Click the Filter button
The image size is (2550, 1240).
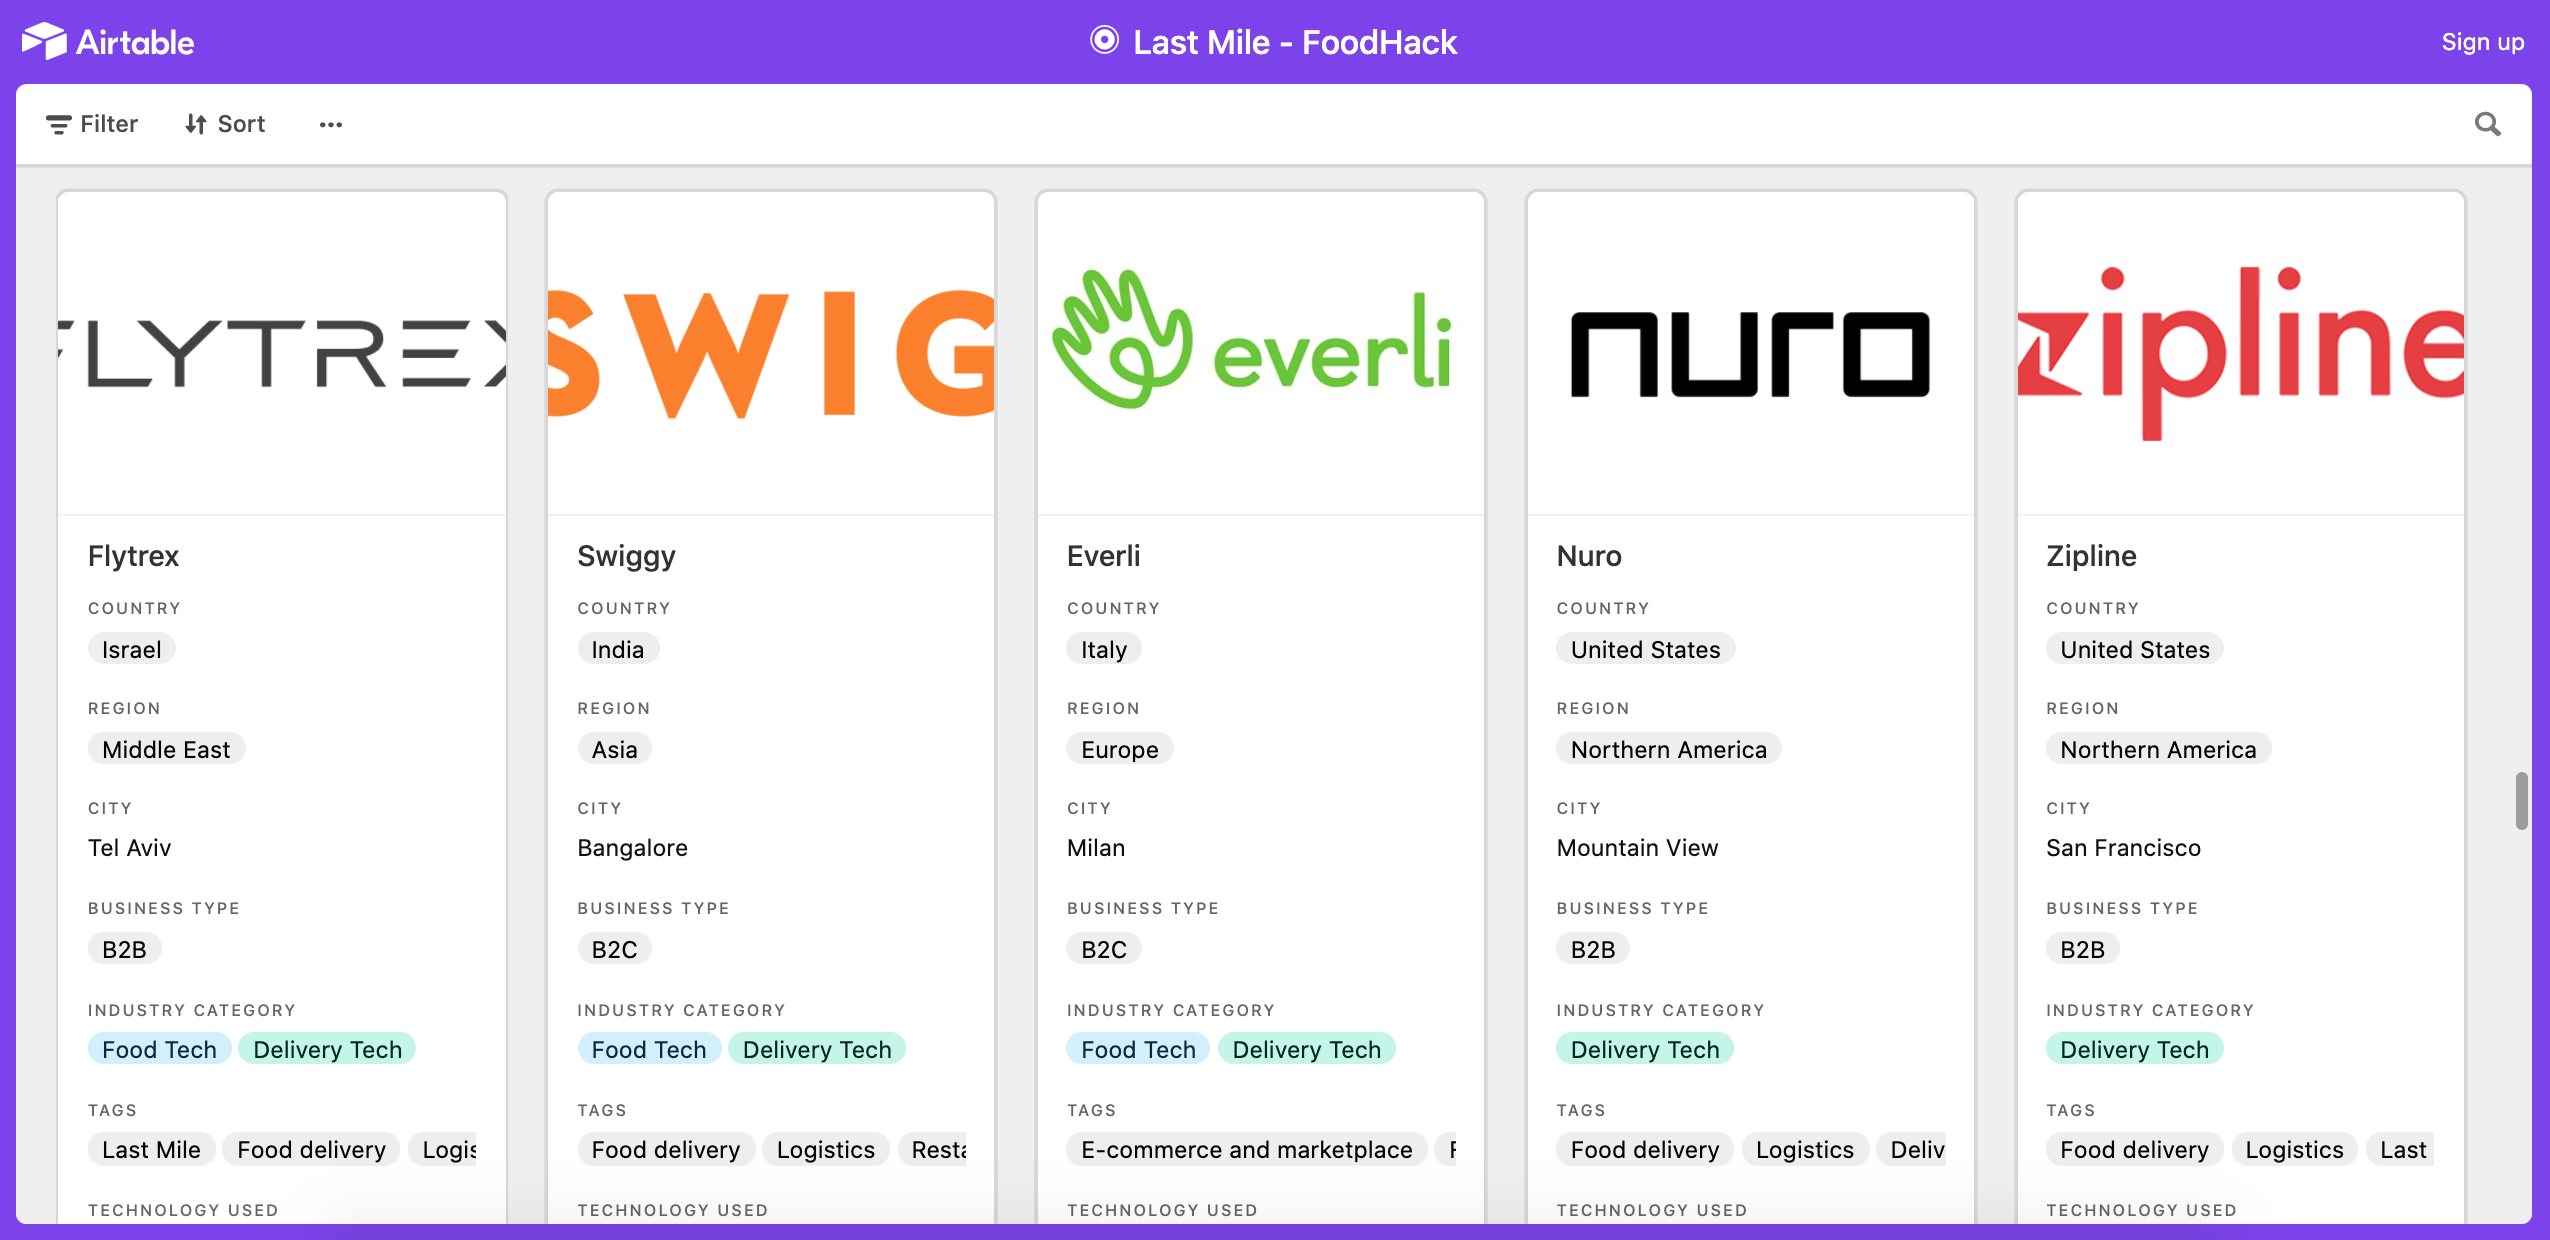tap(92, 124)
